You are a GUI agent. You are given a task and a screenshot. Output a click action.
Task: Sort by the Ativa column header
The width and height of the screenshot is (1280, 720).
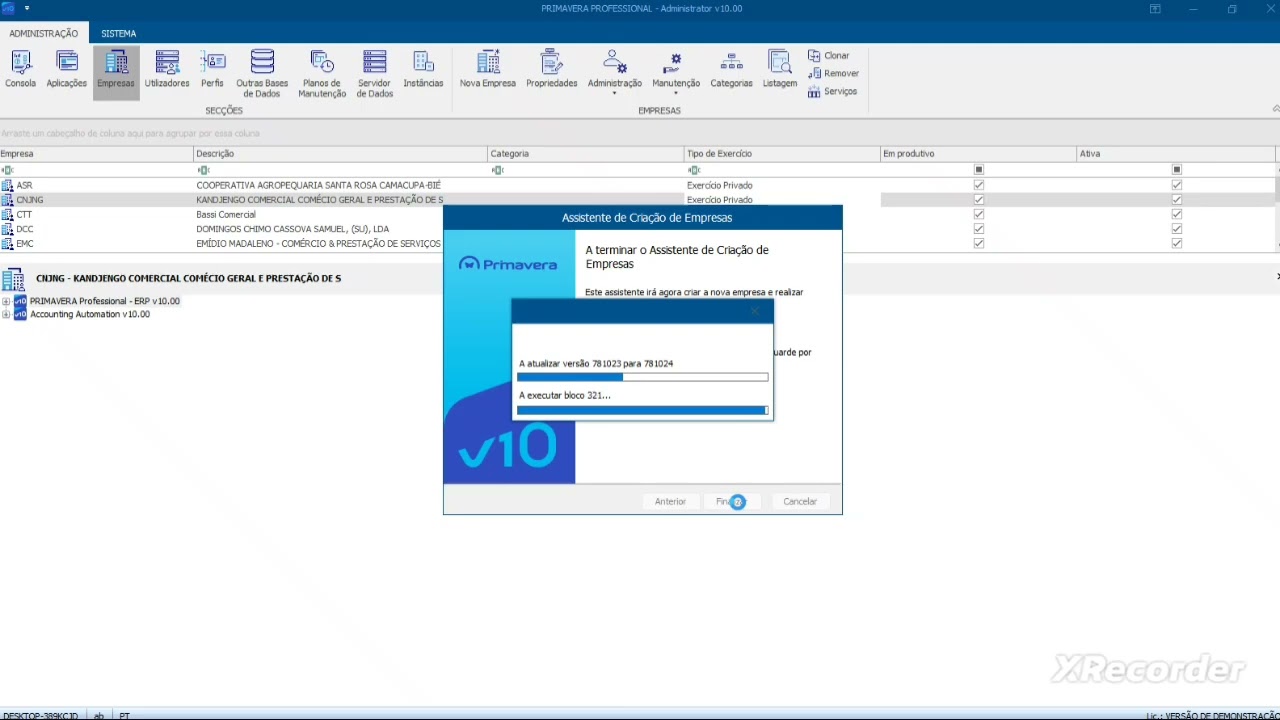1176,154
